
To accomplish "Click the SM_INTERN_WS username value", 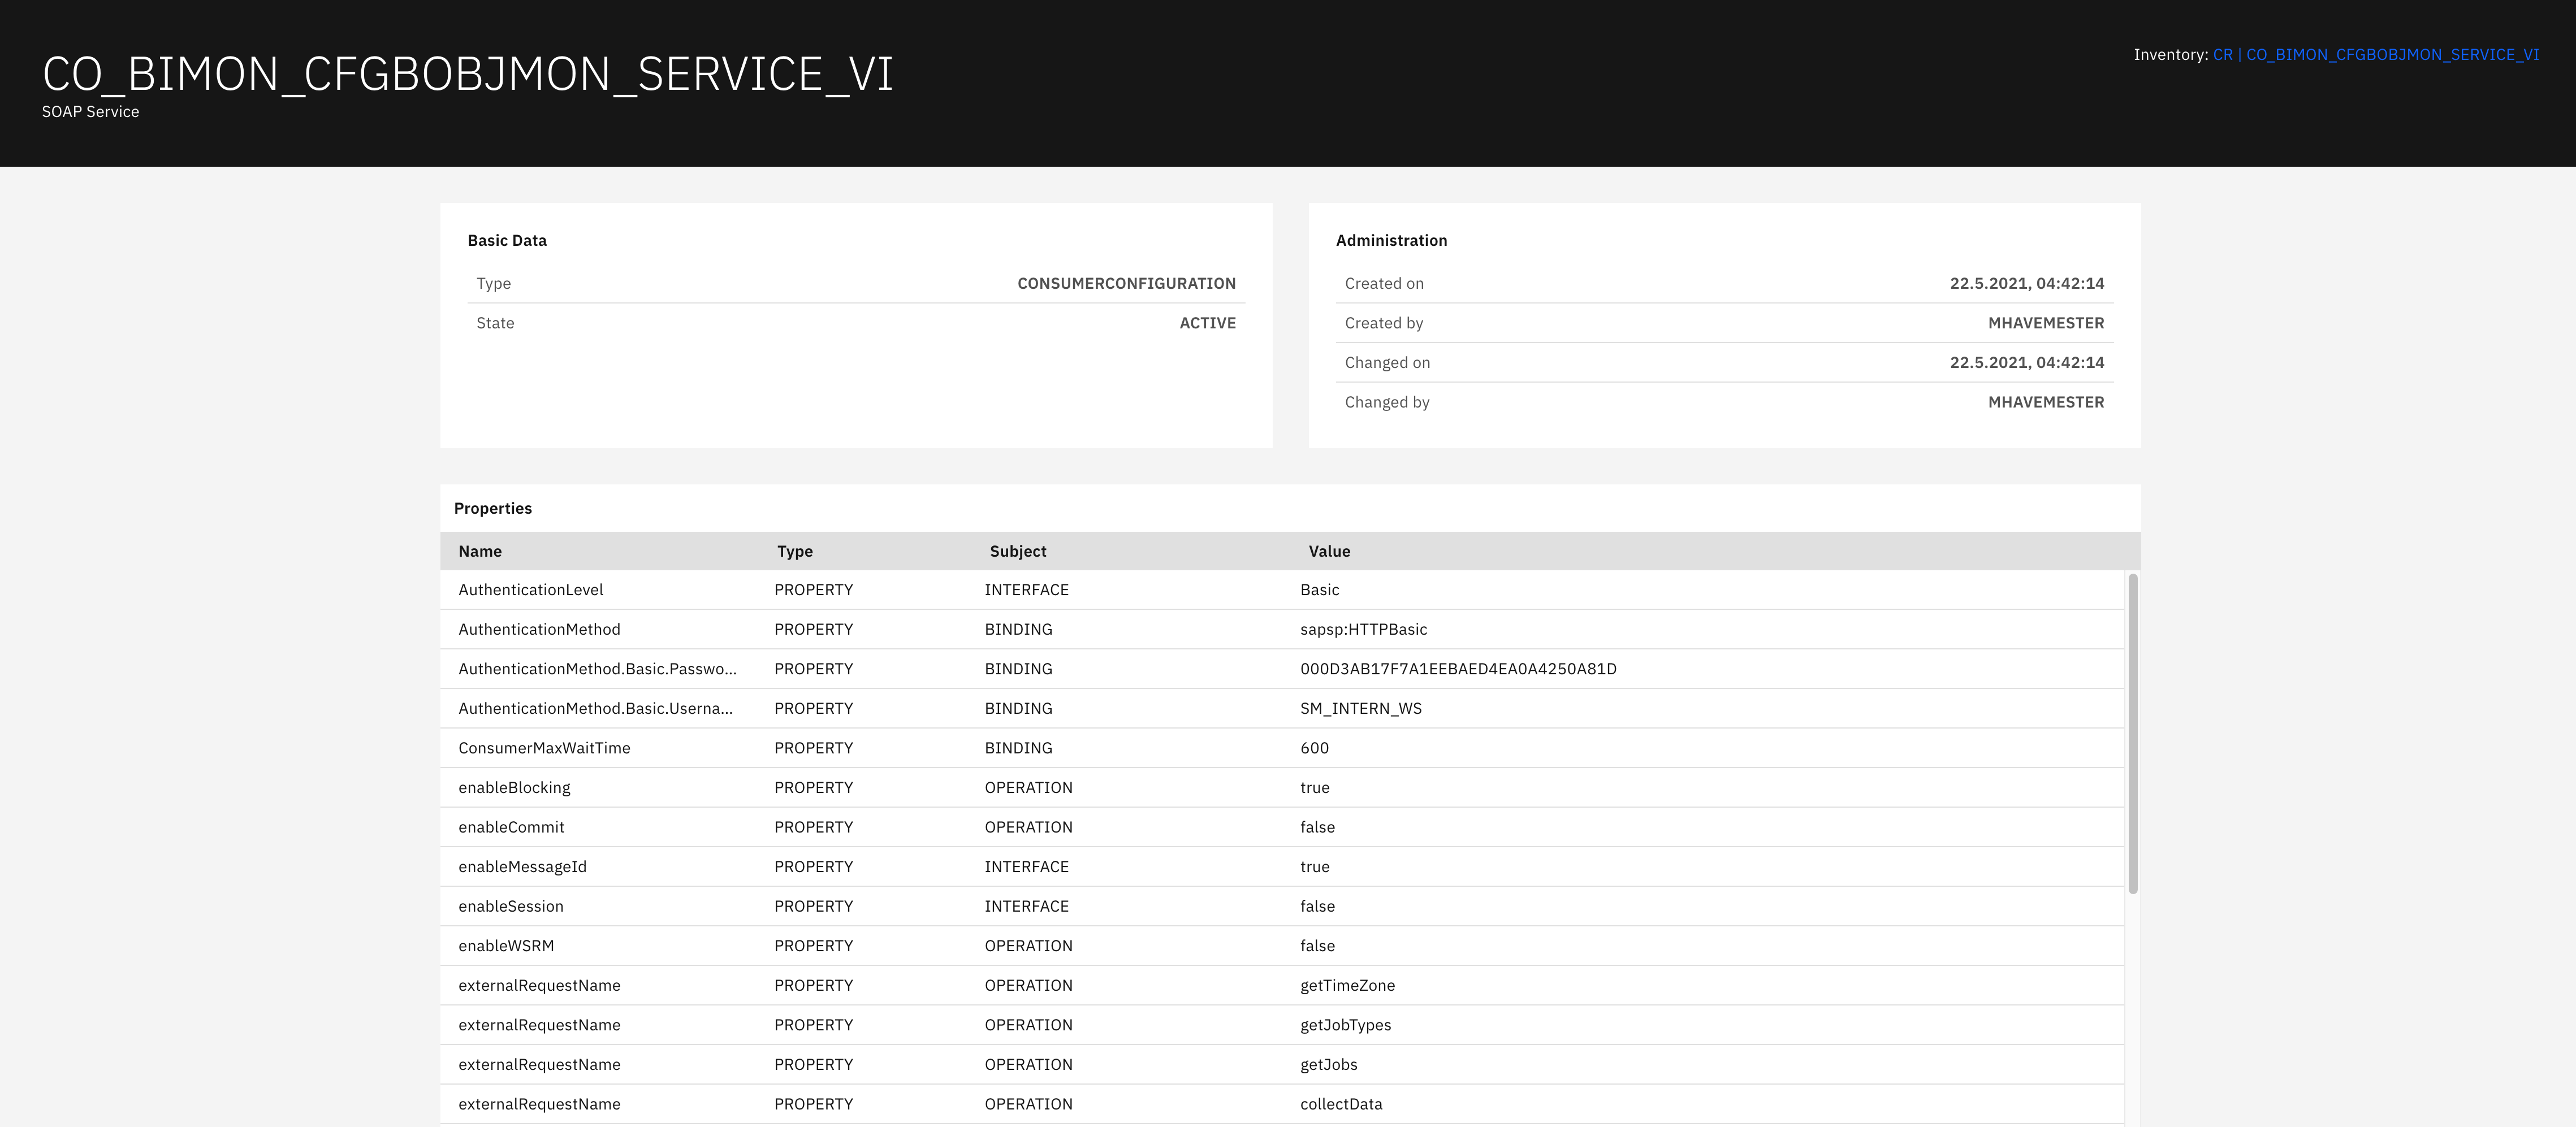I will pyautogui.click(x=1360, y=708).
